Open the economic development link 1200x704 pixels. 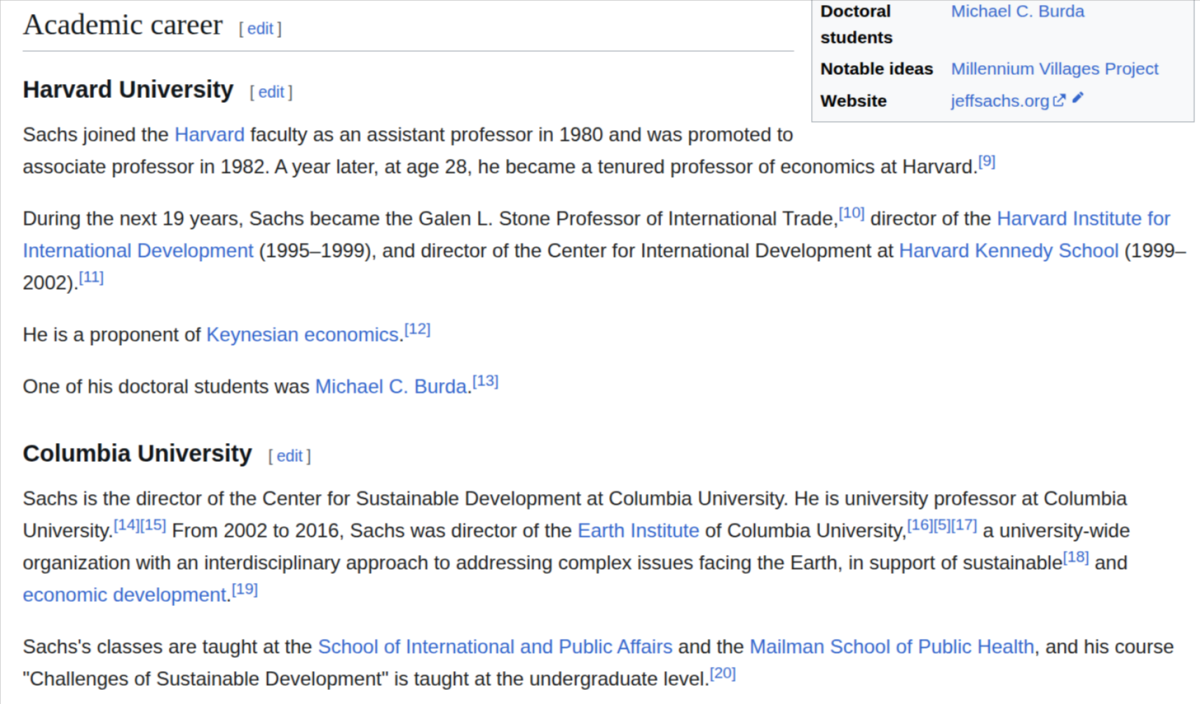(x=125, y=595)
